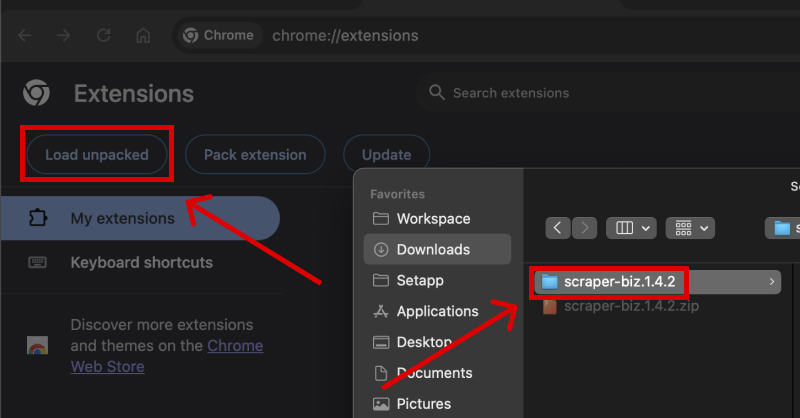Image resolution: width=800 pixels, height=418 pixels.
Task: Click the Applications icon in sidebar
Action: click(381, 311)
